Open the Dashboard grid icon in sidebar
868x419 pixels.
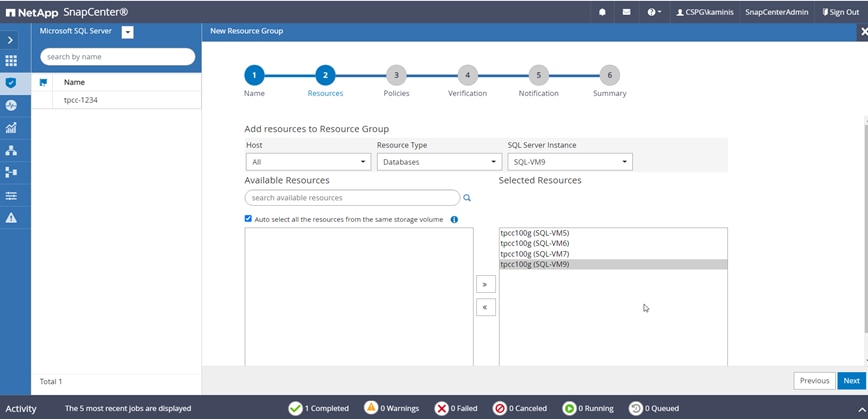[x=11, y=61]
